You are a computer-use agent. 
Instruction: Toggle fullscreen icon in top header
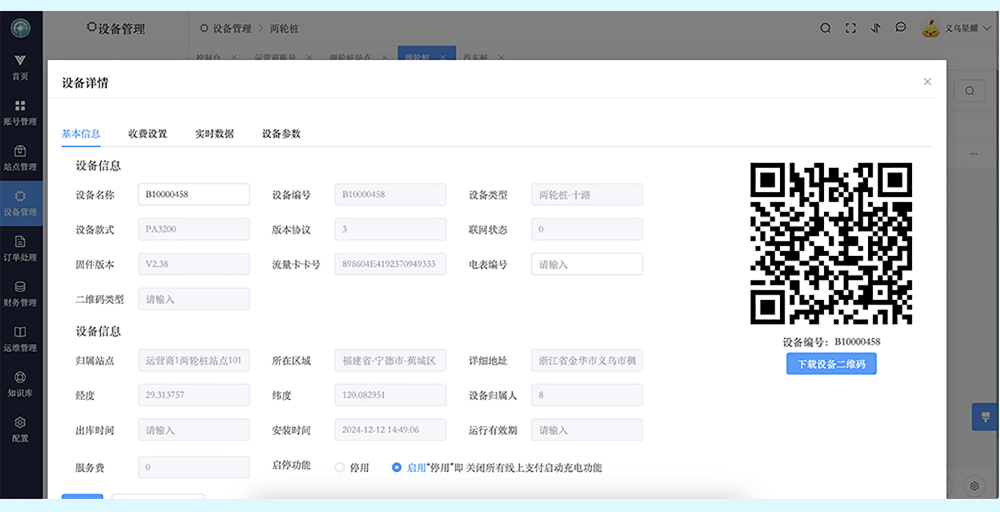pyautogui.click(x=850, y=28)
